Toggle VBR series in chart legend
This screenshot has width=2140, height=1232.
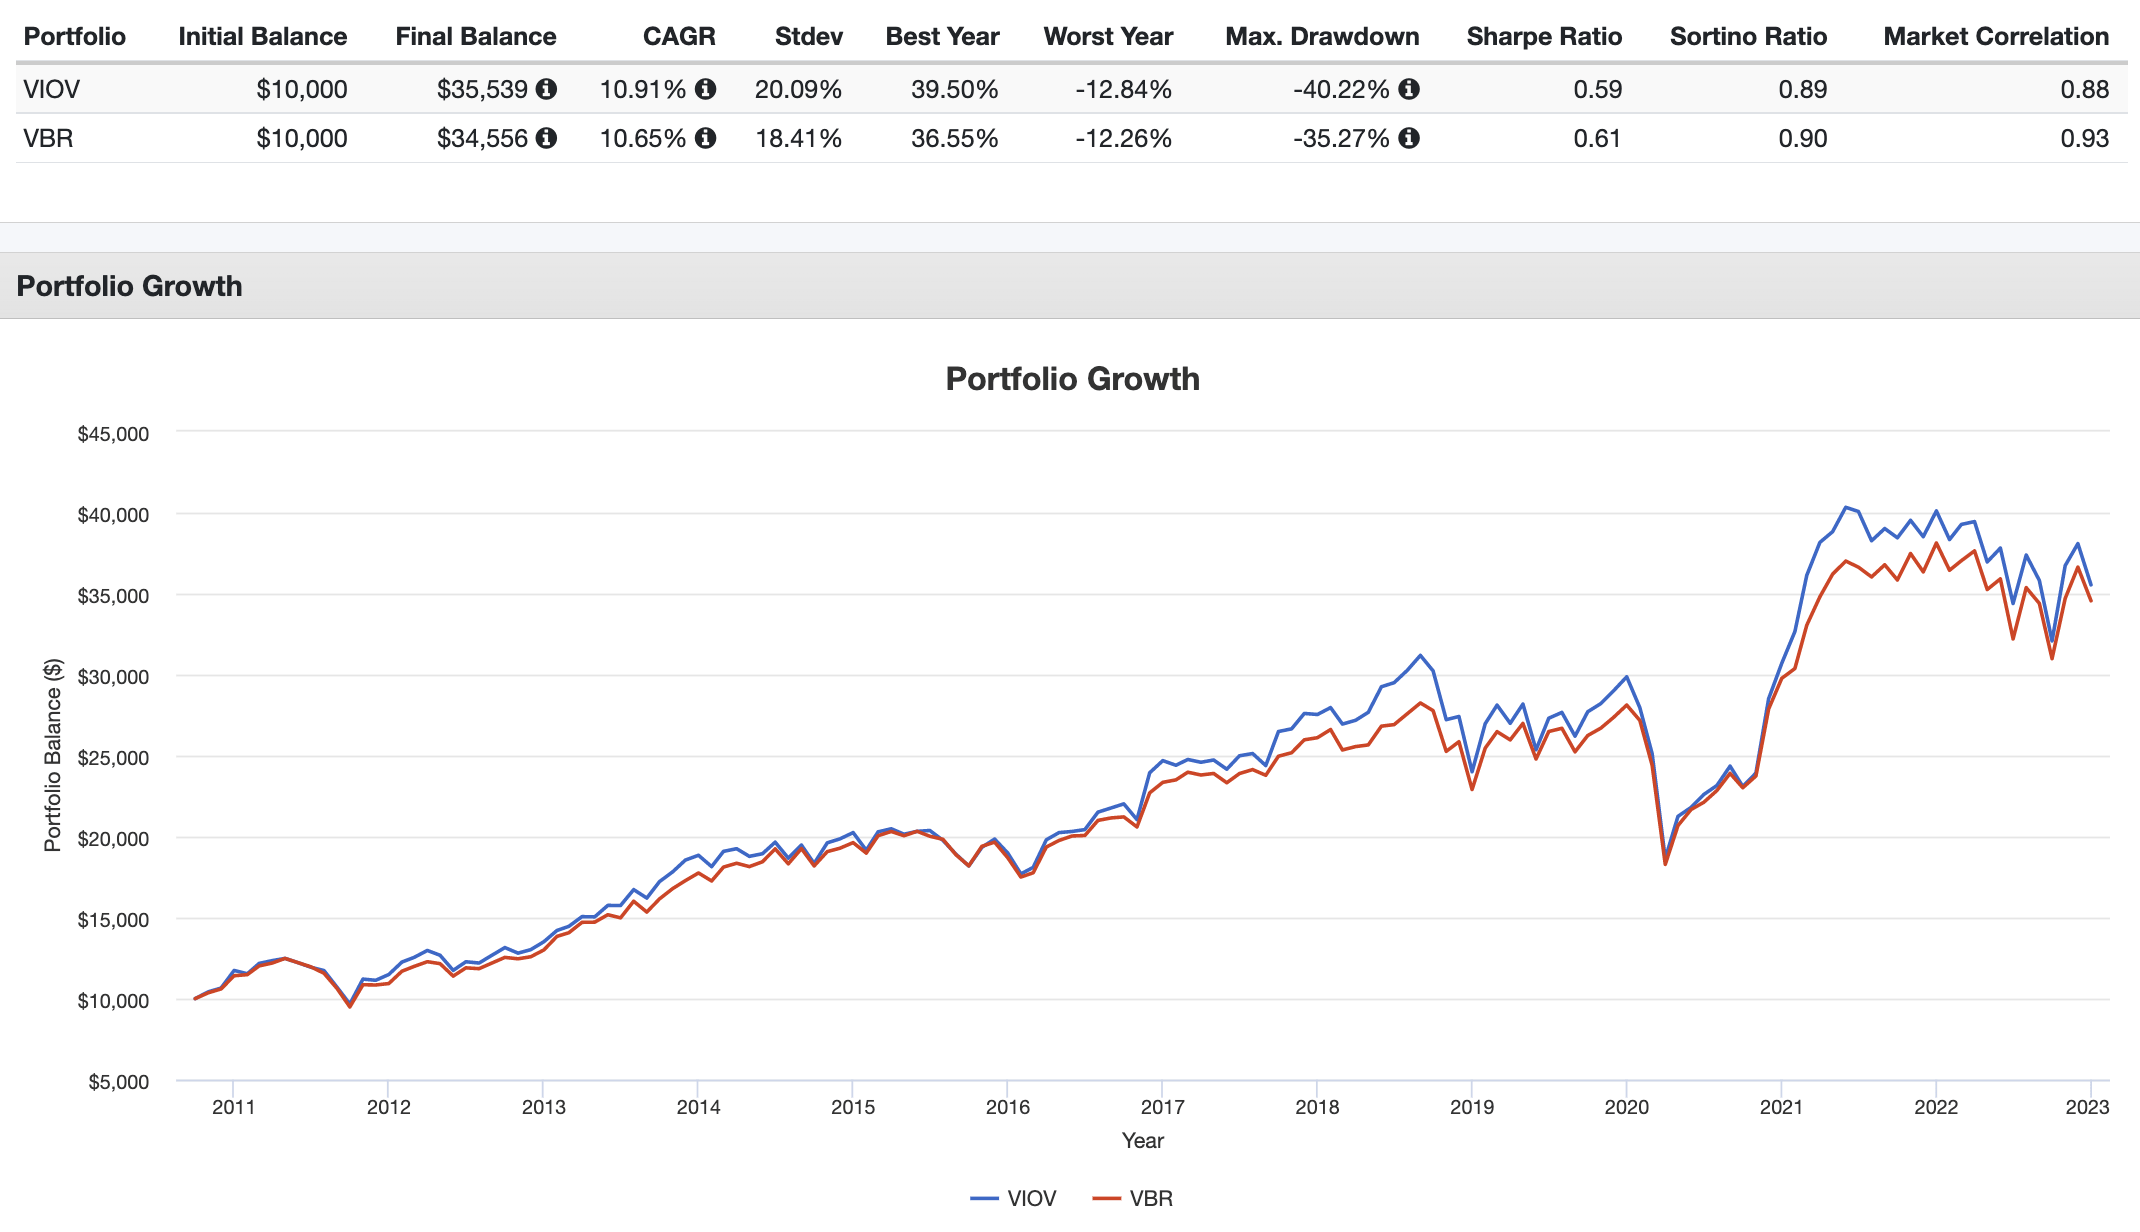click(x=1133, y=1198)
